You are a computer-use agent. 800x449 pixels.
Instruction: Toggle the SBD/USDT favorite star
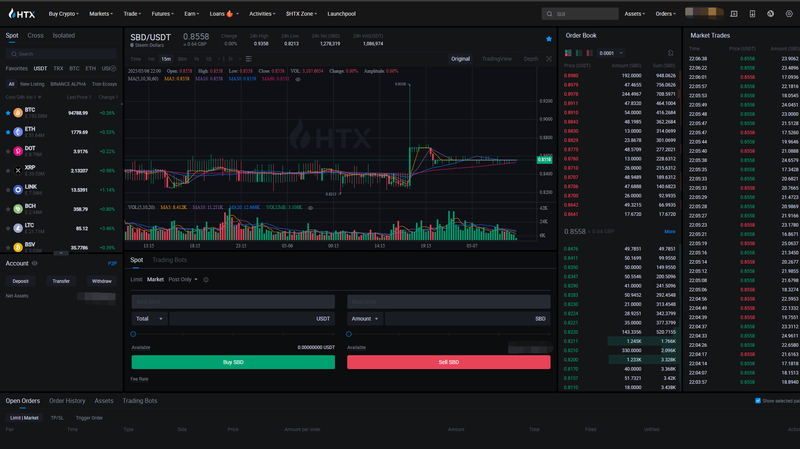(x=548, y=39)
